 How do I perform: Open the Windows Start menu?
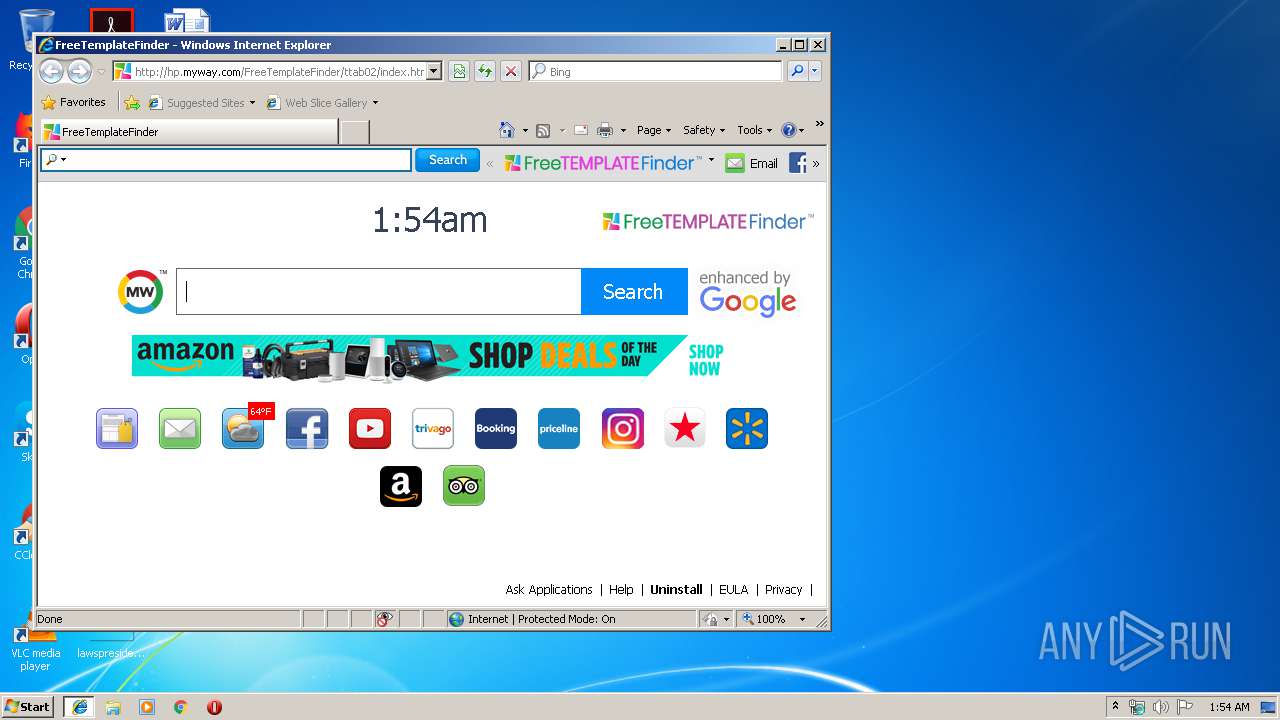click(27, 707)
